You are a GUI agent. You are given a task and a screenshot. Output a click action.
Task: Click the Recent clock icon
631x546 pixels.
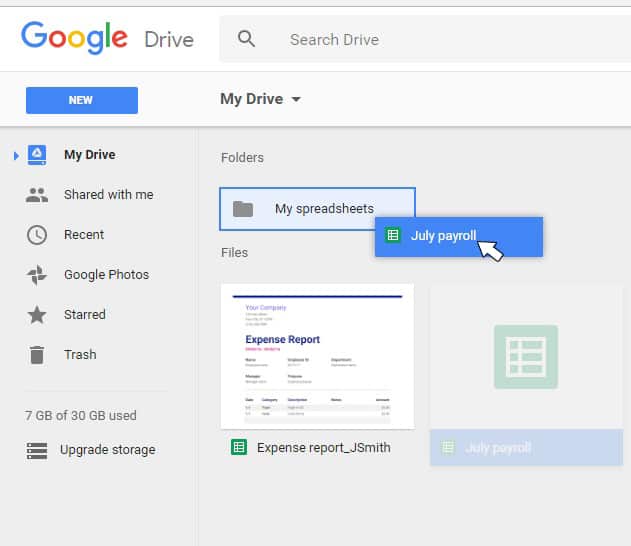(x=37, y=235)
